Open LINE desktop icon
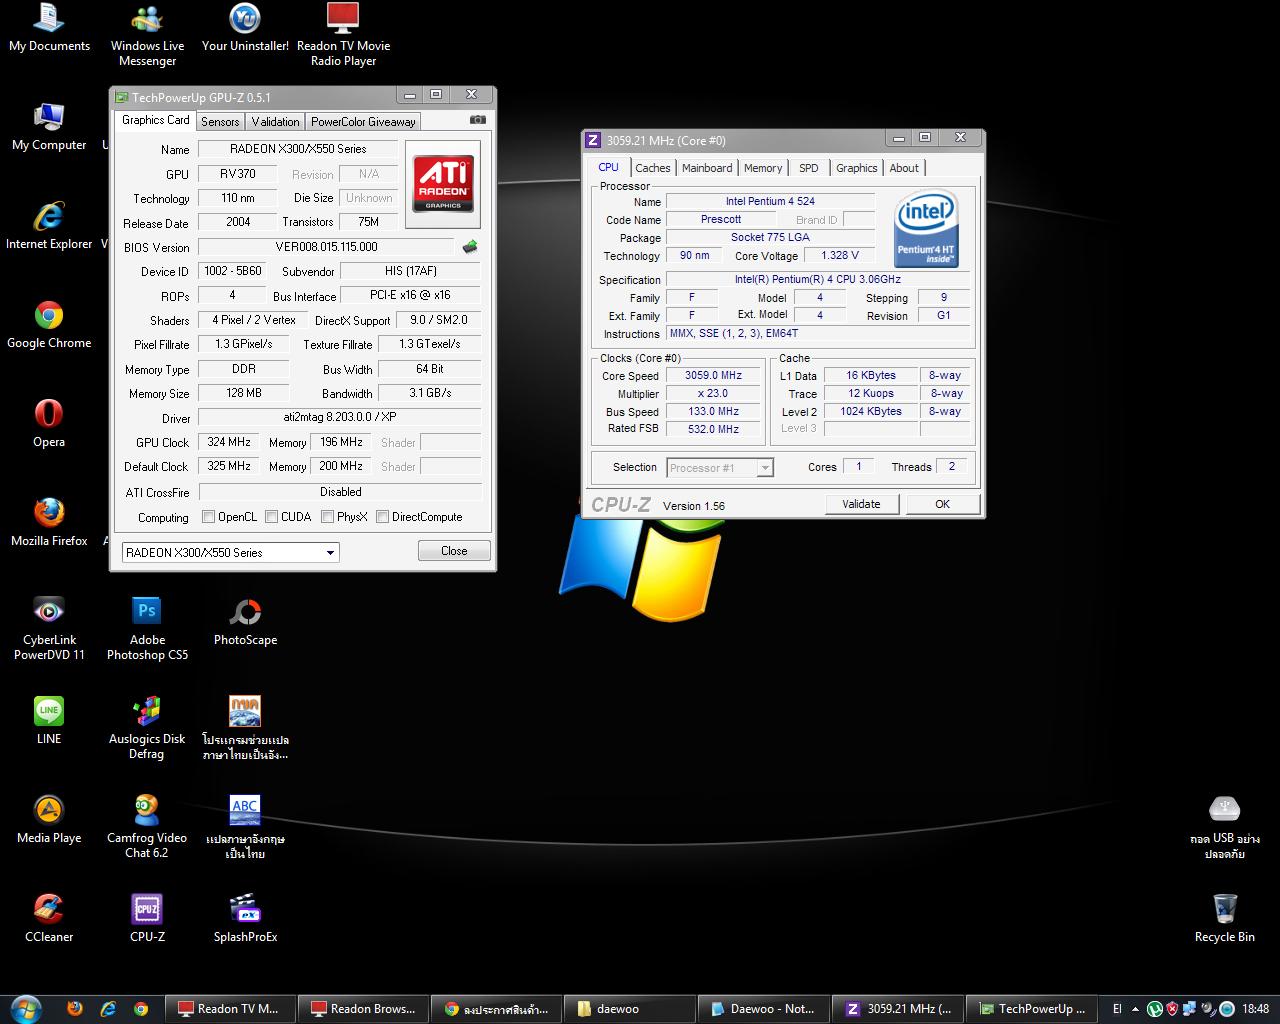Viewport: 1280px width, 1024px height. [48, 721]
